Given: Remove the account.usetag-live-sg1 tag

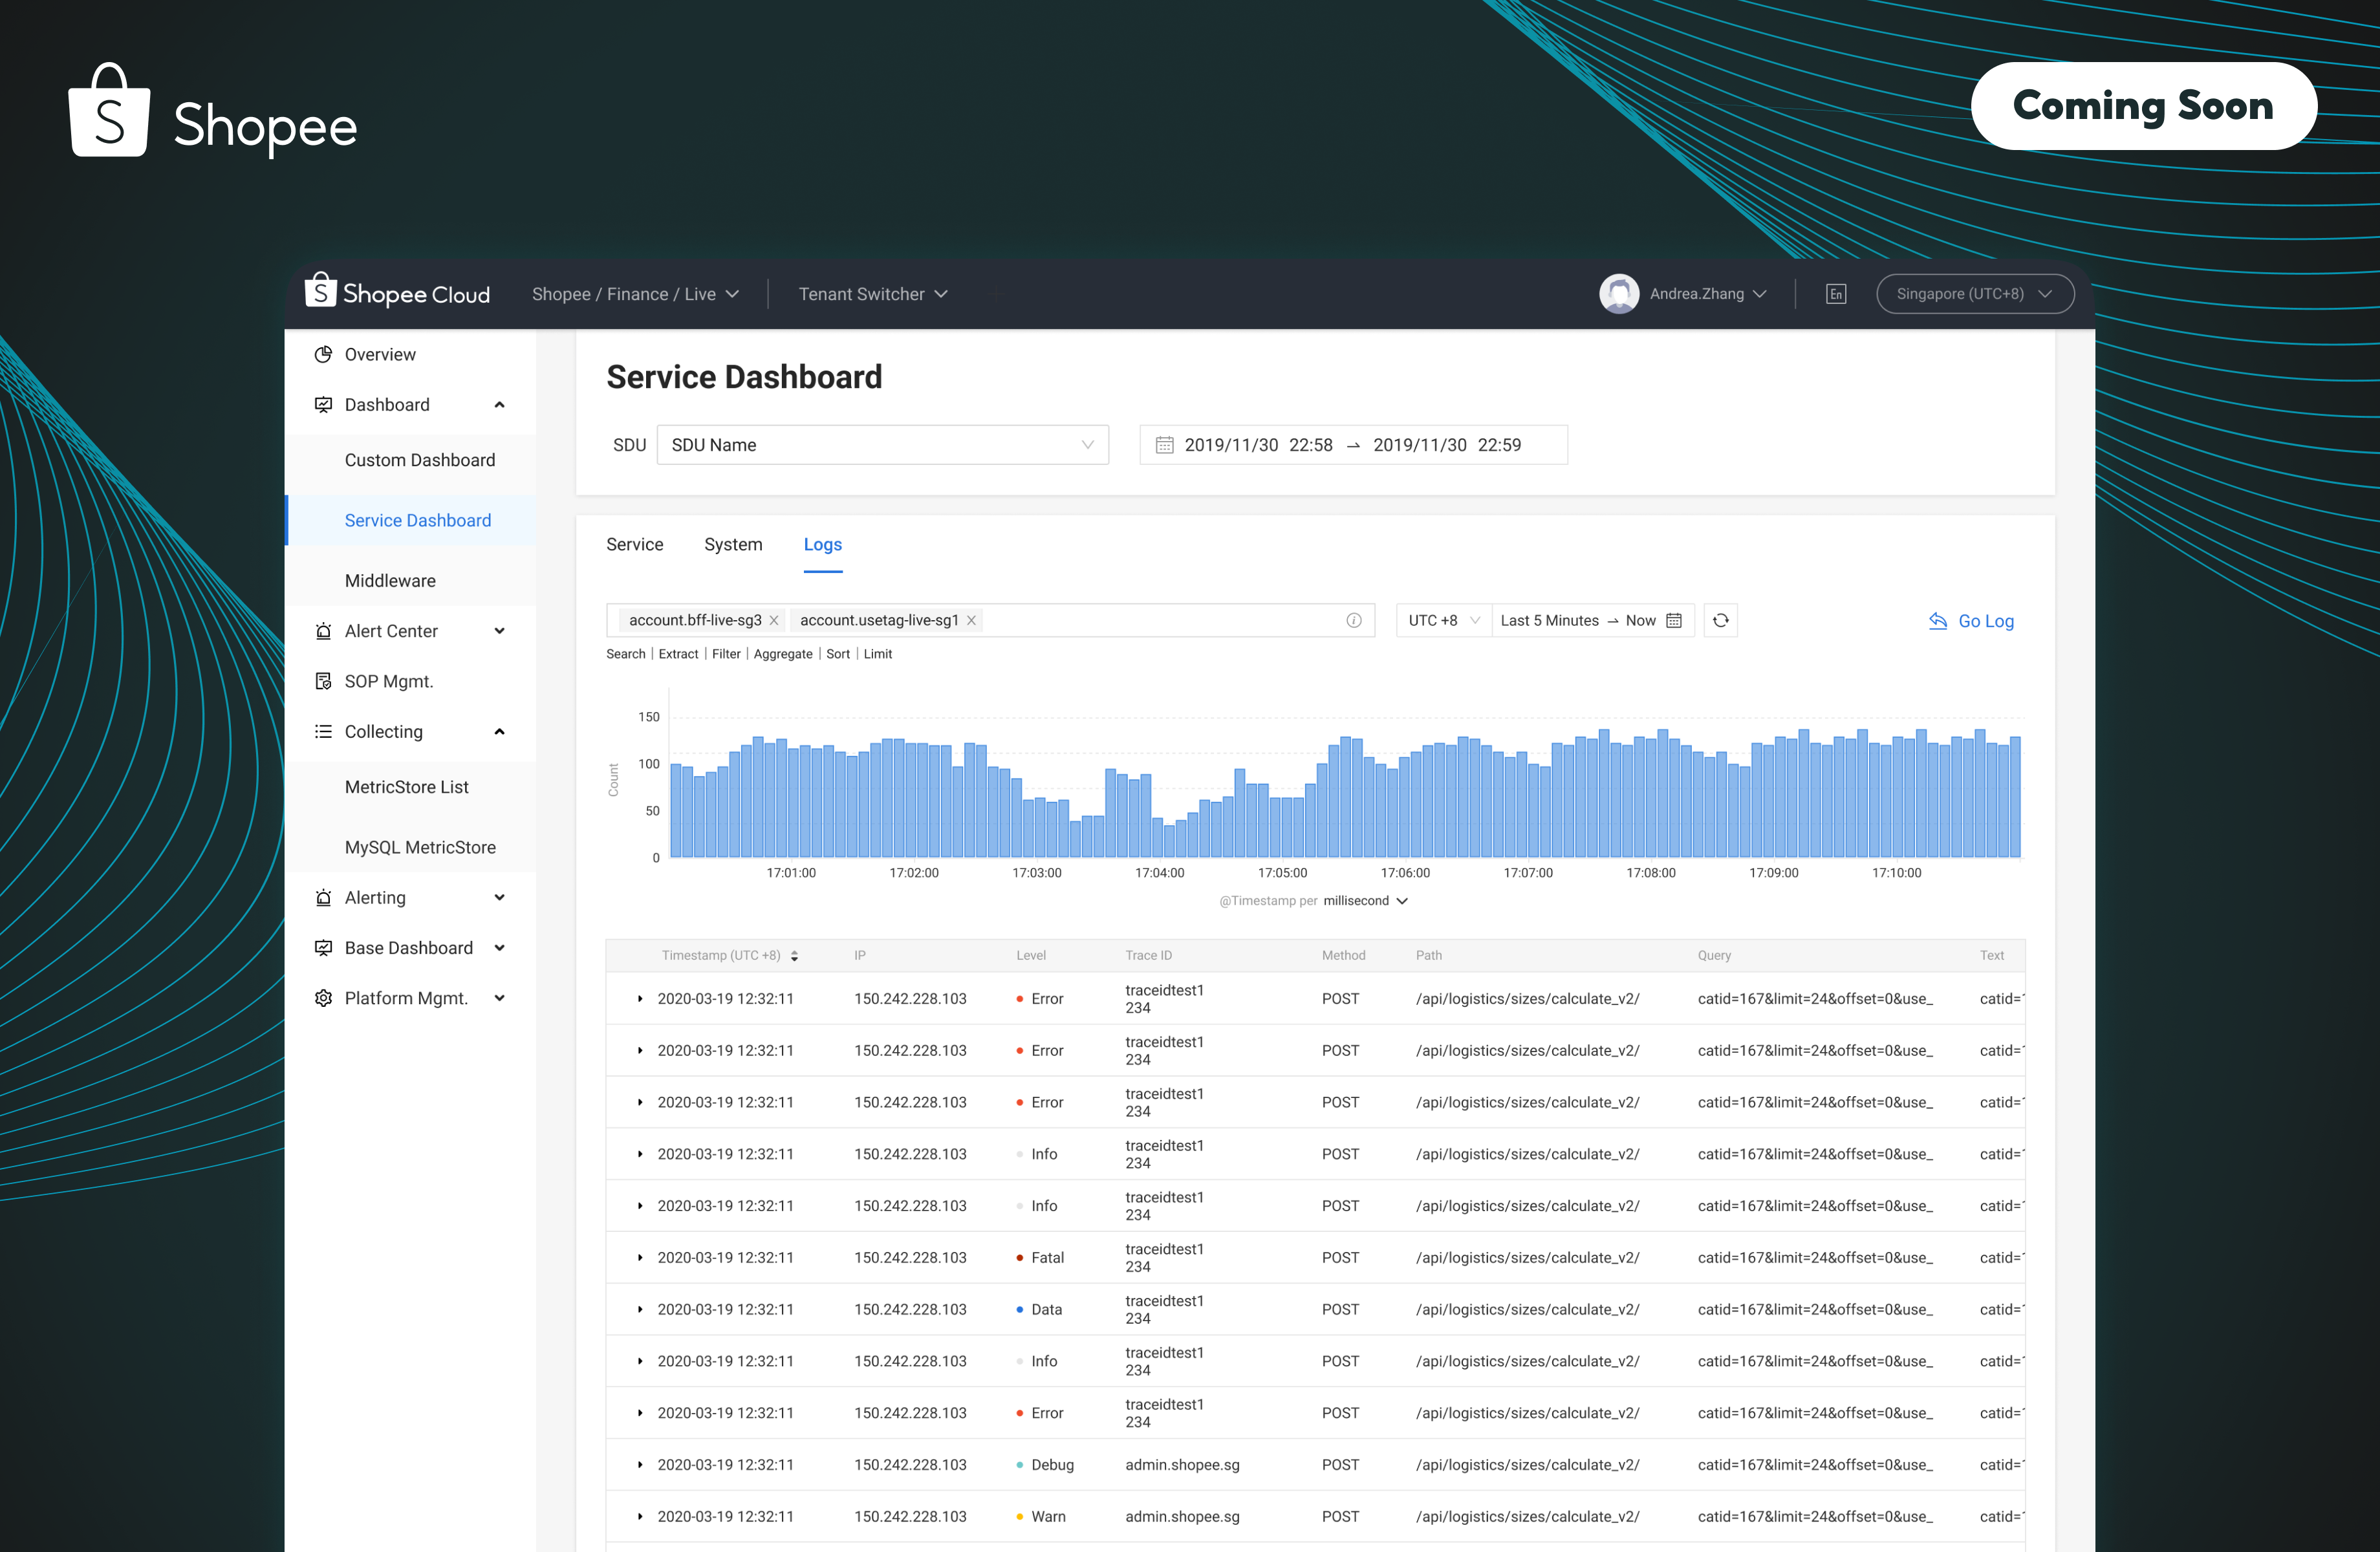Looking at the screenshot, I should [x=970, y=620].
